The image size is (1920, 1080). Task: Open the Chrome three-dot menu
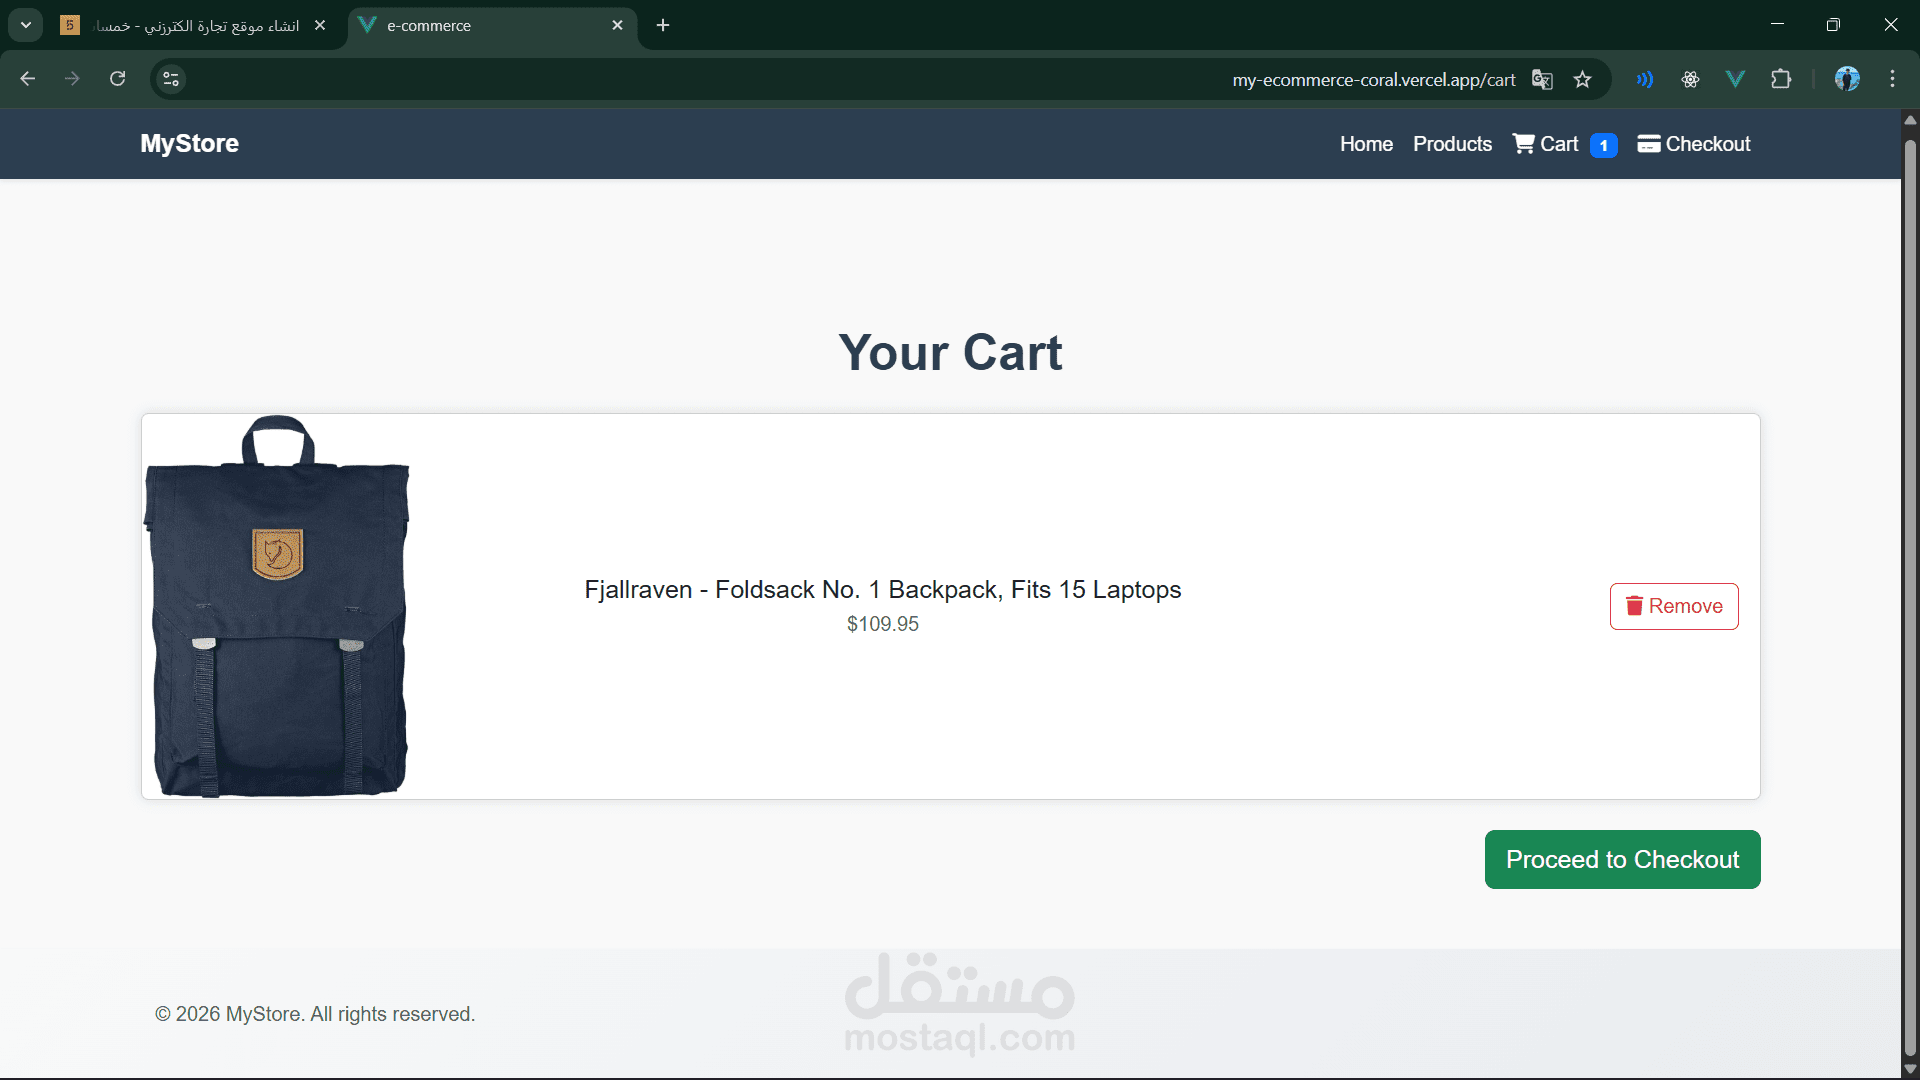coord(1892,79)
